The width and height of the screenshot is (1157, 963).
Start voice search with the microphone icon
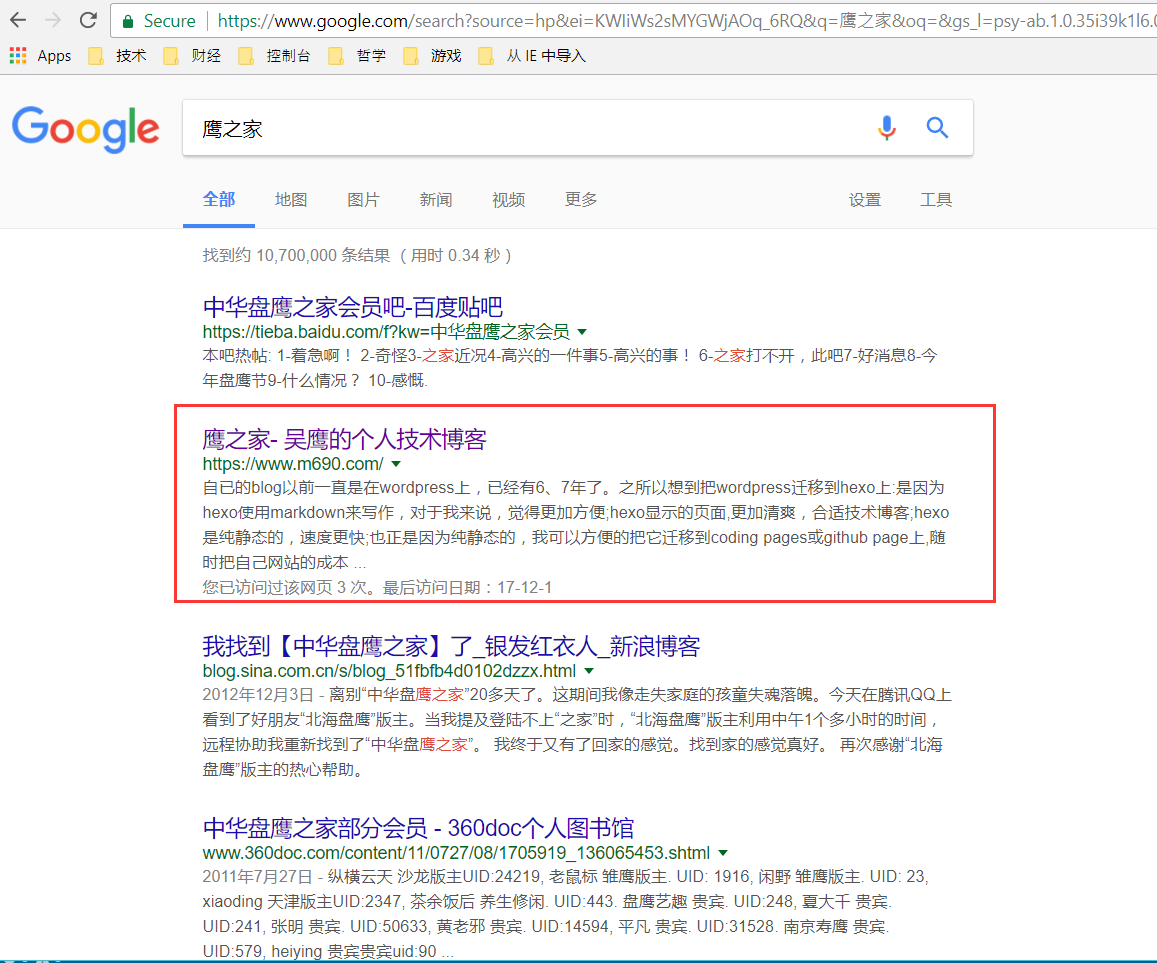click(887, 128)
